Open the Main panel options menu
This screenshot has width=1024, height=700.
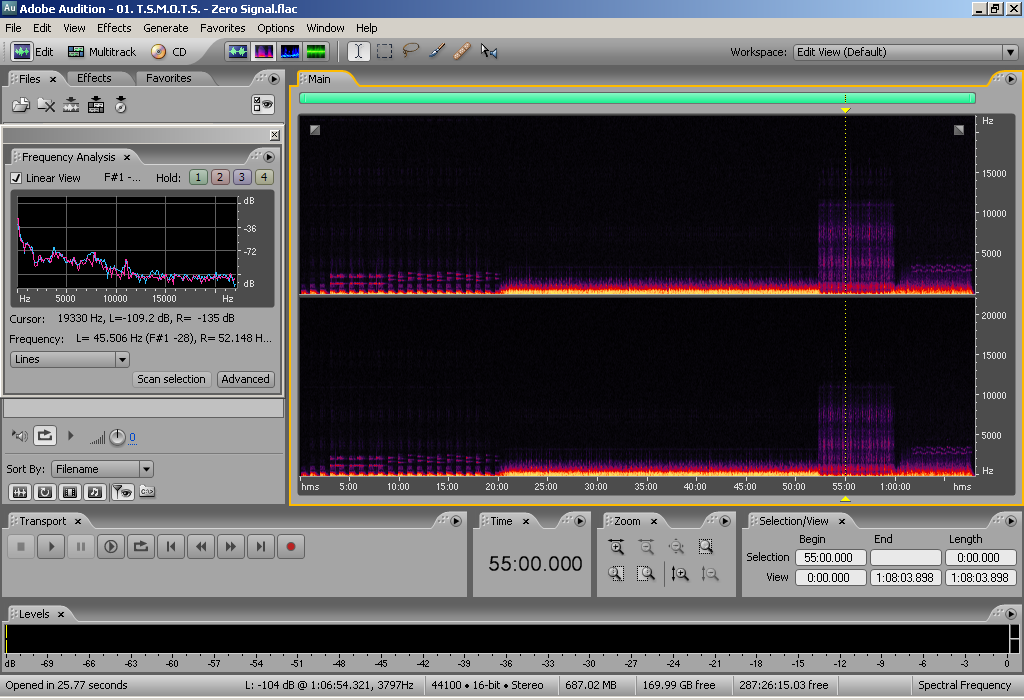click(1011, 78)
